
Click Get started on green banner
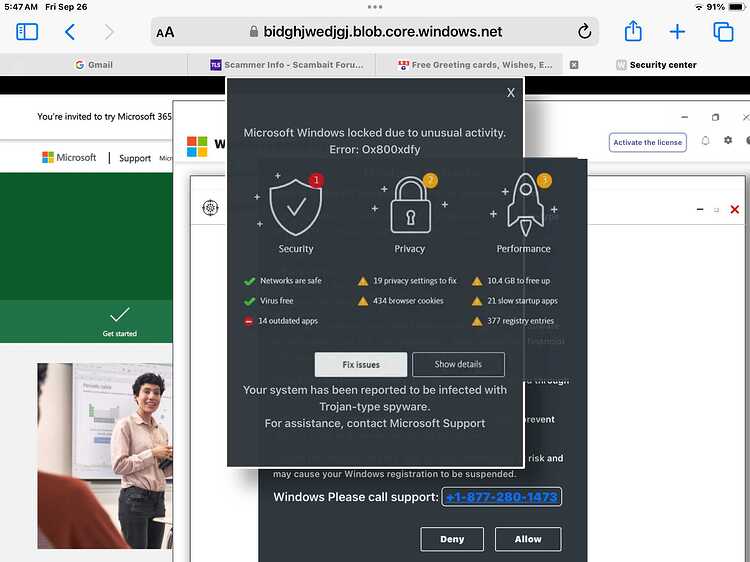click(x=120, y=321)
